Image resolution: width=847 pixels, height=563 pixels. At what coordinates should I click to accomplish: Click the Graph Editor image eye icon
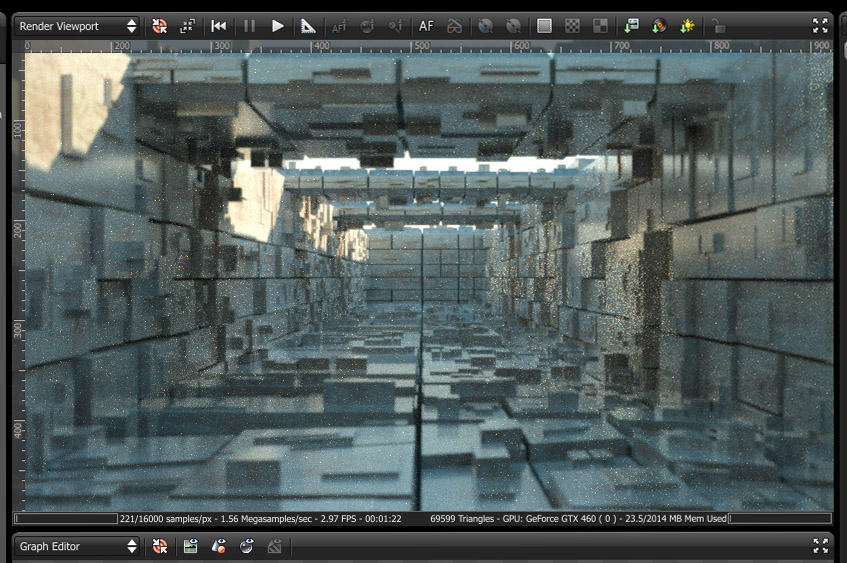(x=190, y=546)
